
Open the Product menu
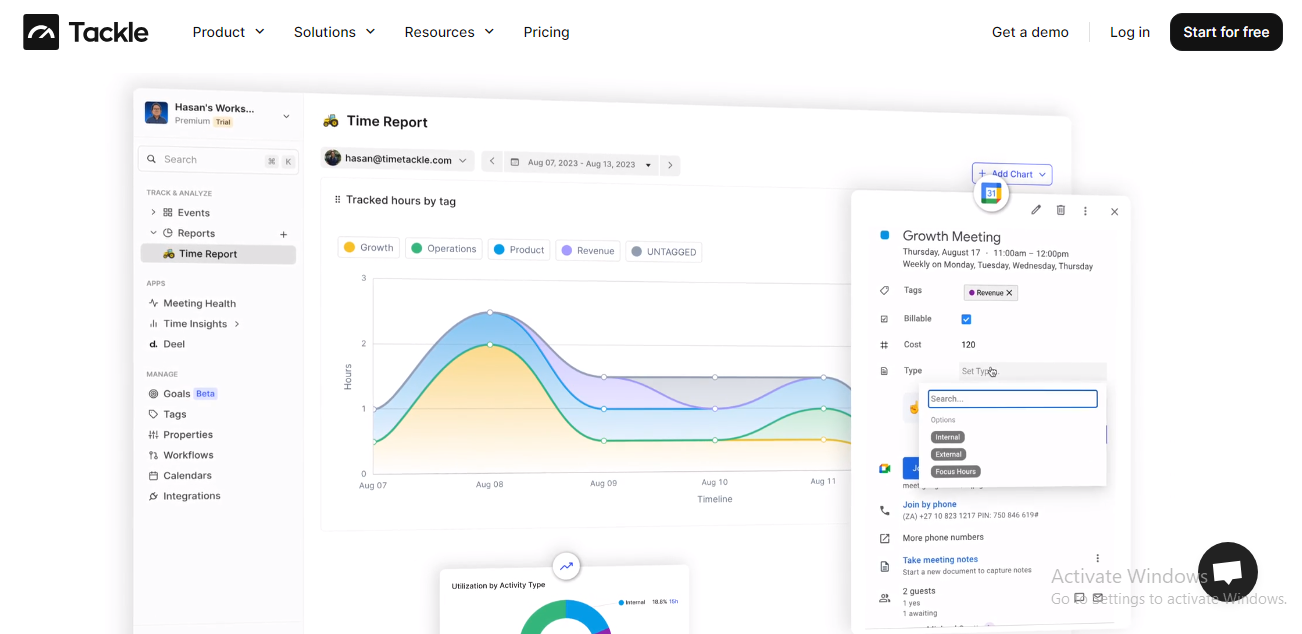[229, 32]
